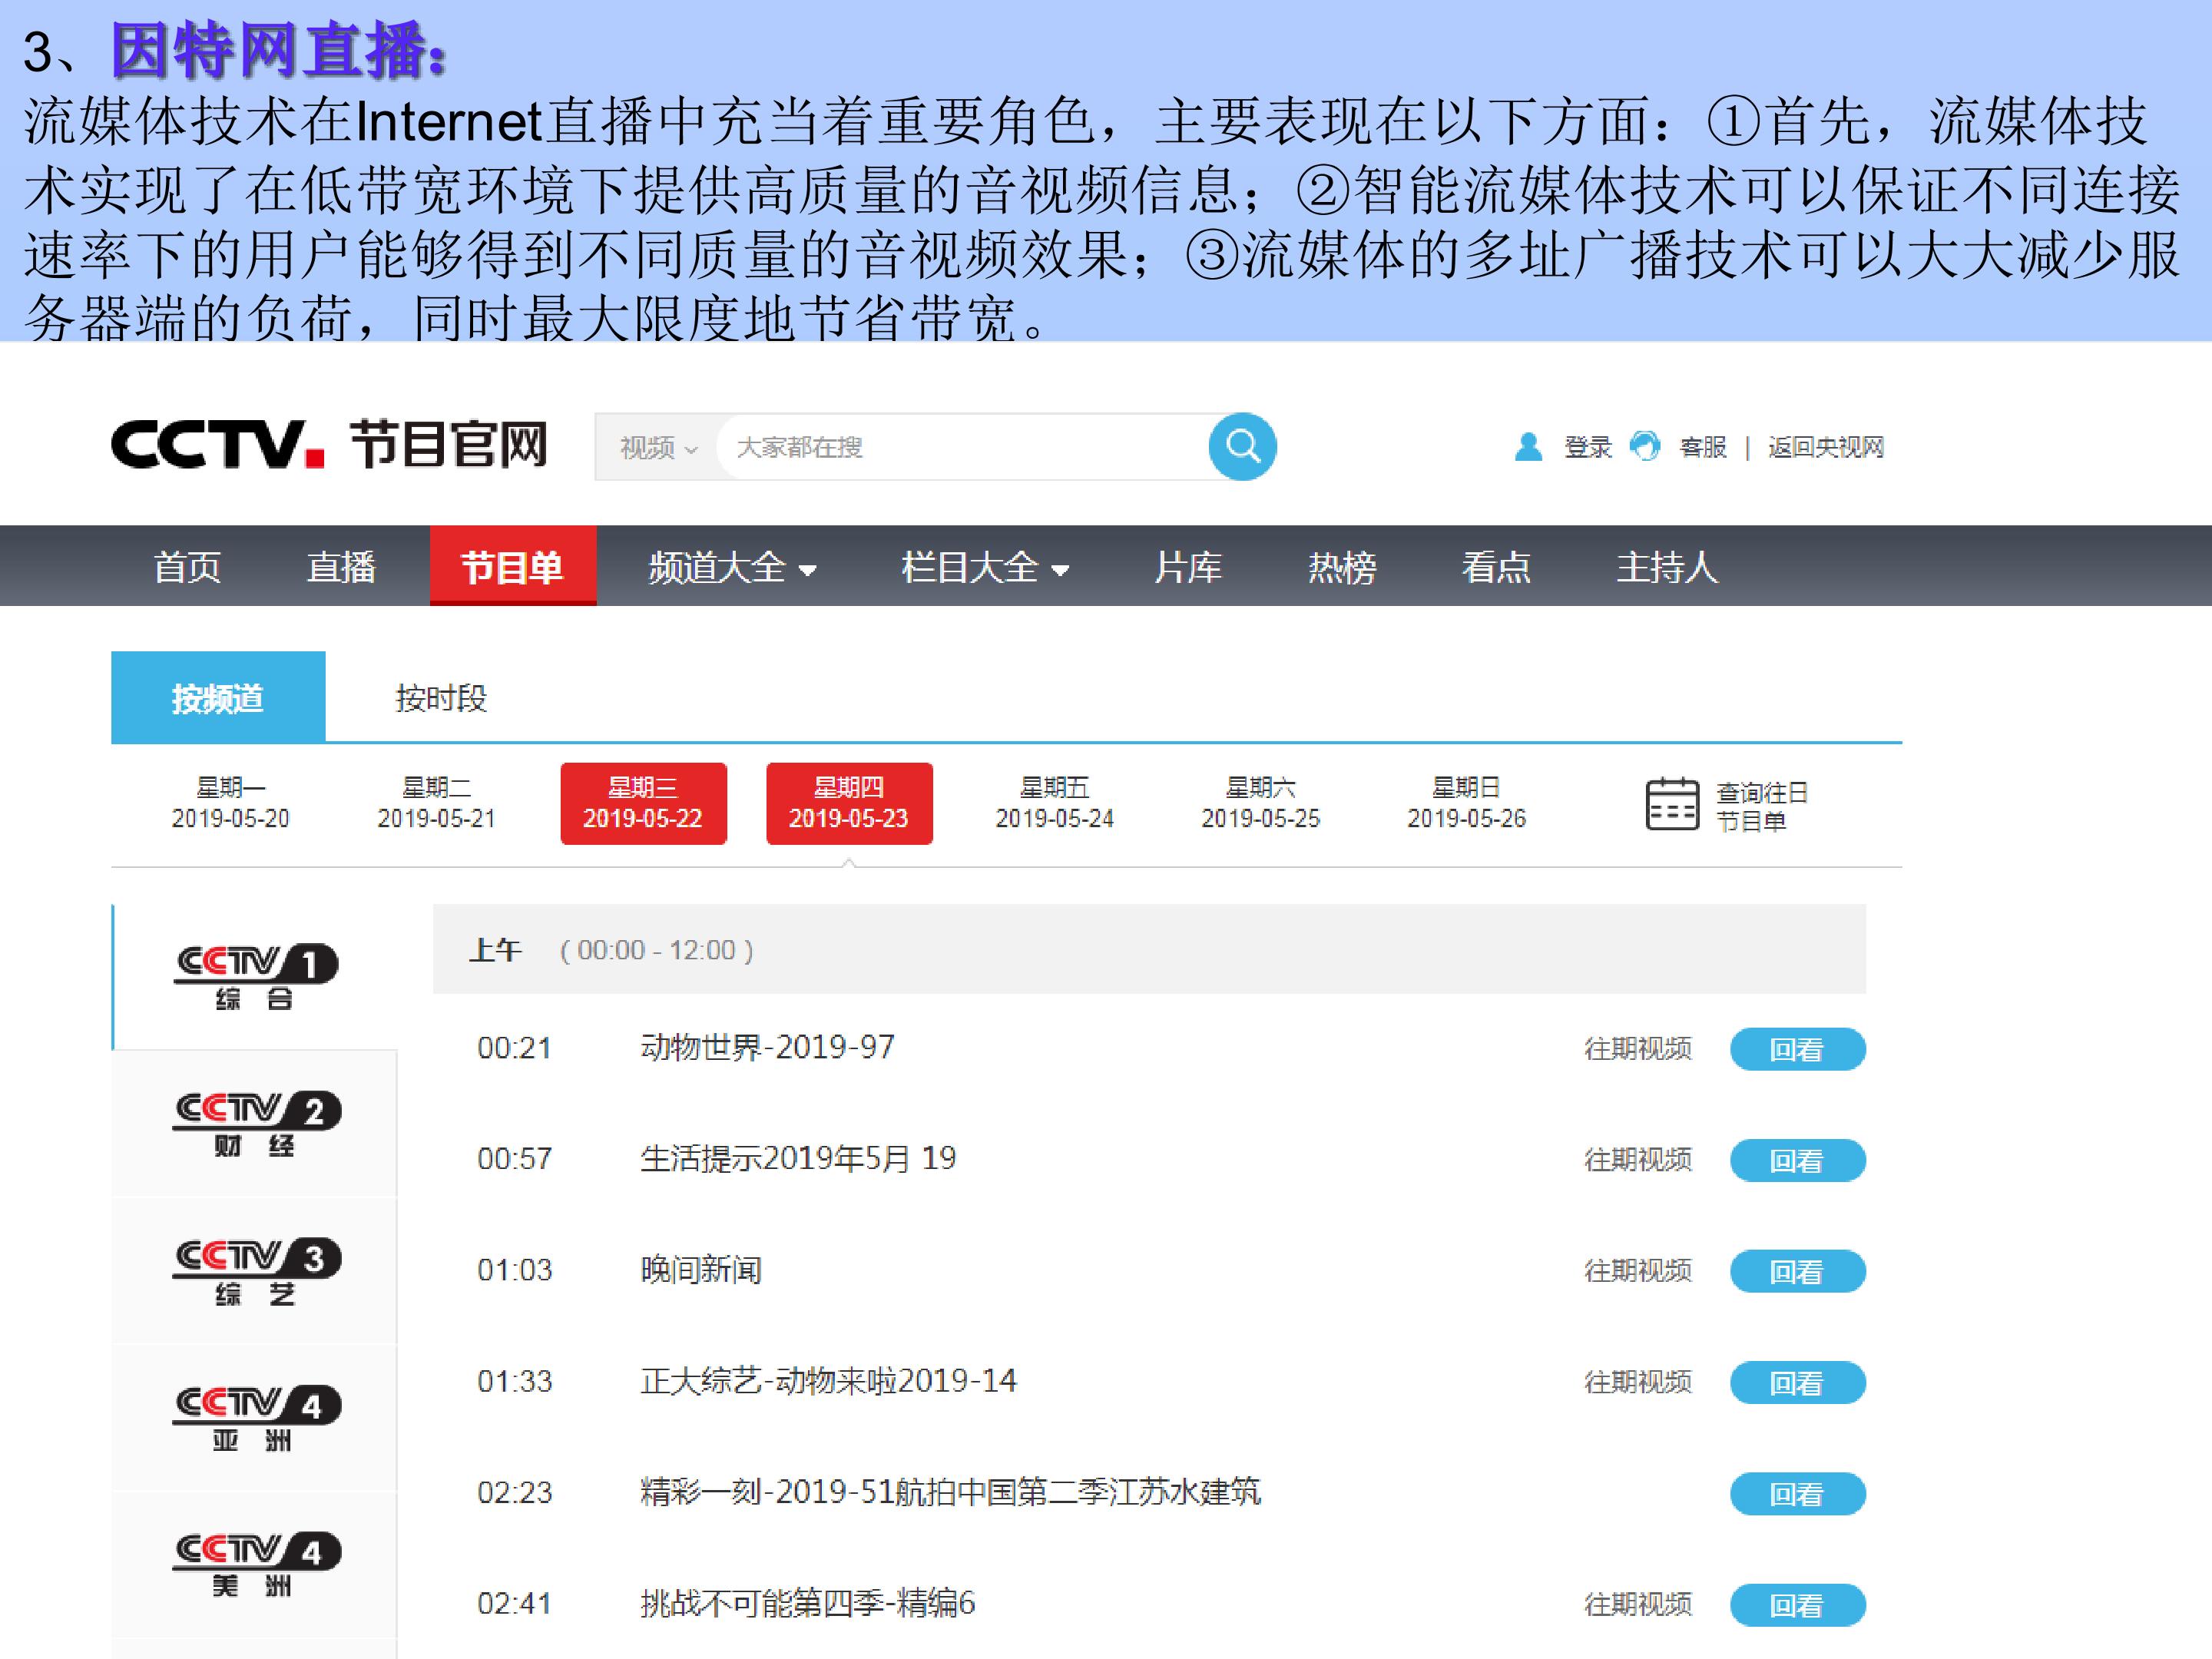The height and width of the screenshot is (1659, 2212).
Task: Click program title 生活提示2019年5月 19
Action: [798, 1158]
